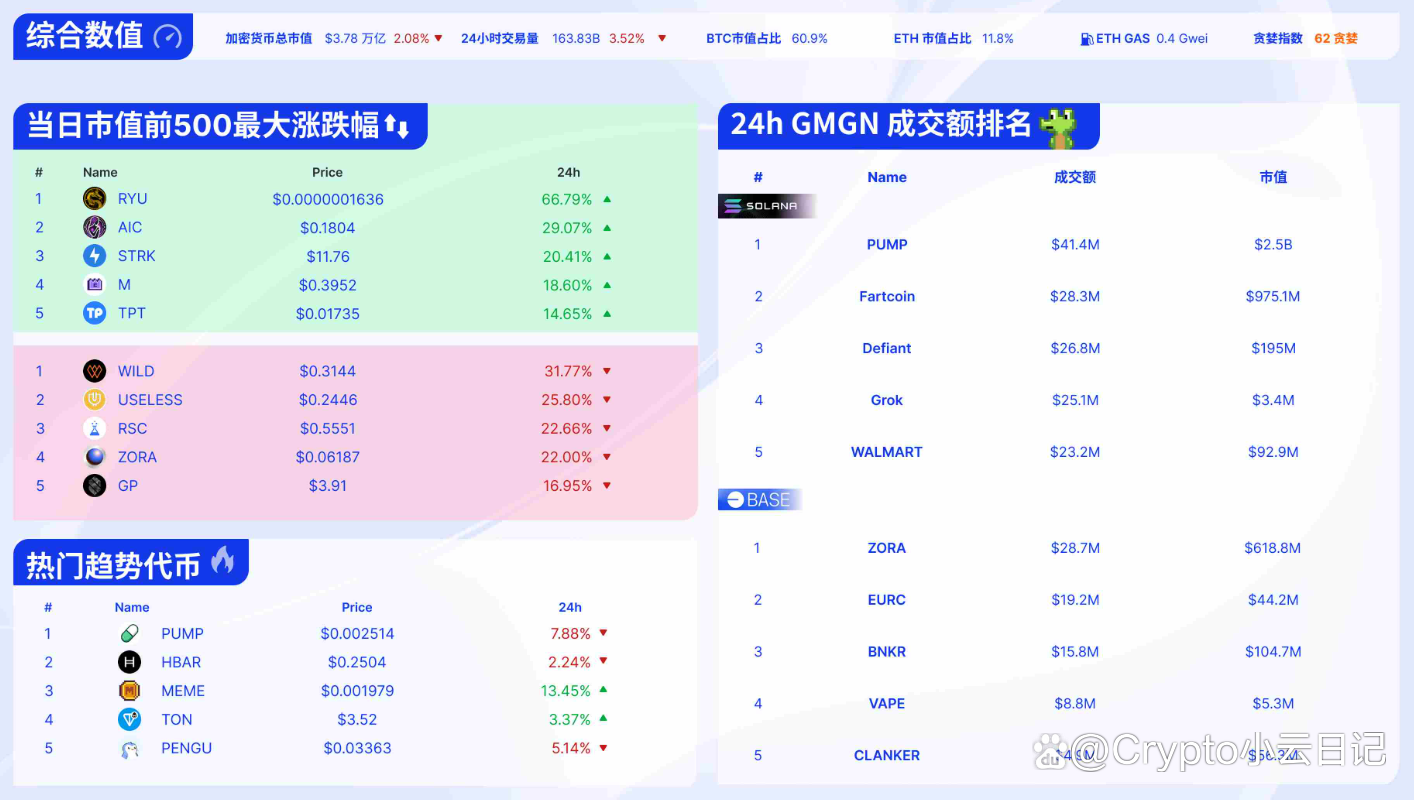Click green up arrow beside RYU 66.79%

click(607, 199)
